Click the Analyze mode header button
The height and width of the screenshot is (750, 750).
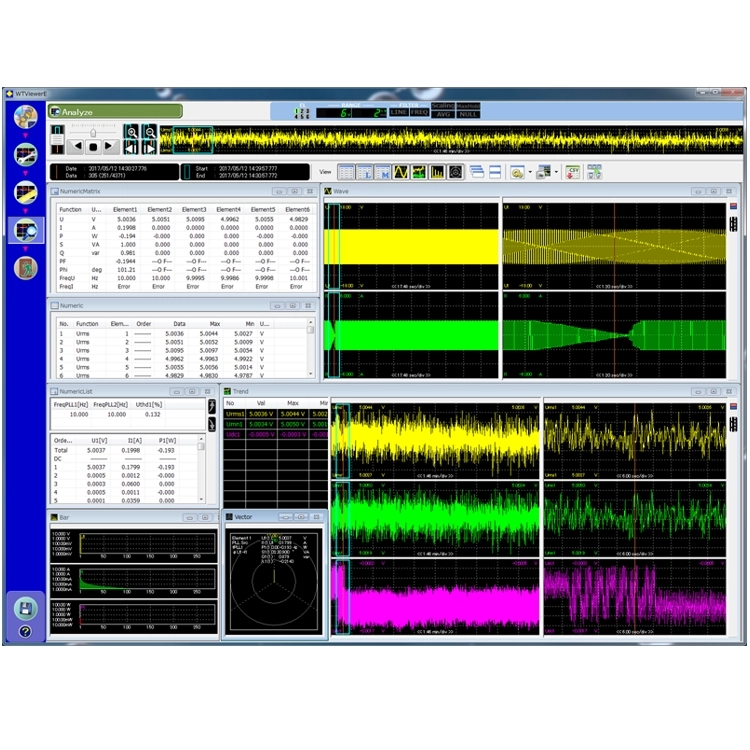(x=115, y=111)
